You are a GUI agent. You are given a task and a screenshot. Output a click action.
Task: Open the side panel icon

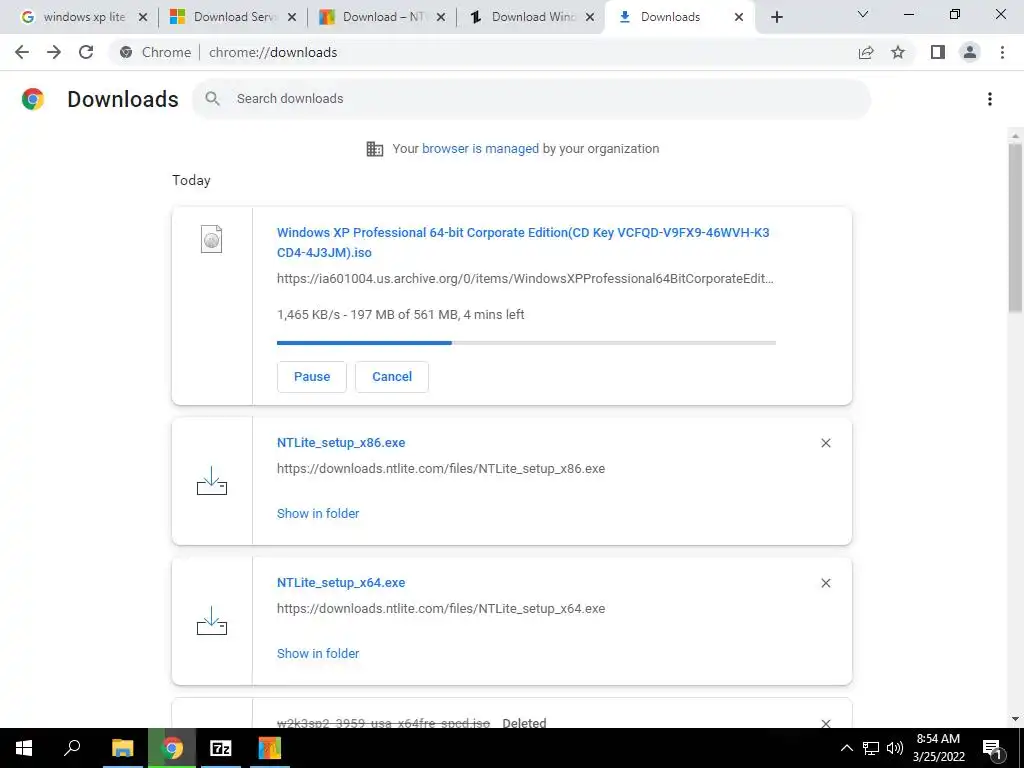coord(938,52)
